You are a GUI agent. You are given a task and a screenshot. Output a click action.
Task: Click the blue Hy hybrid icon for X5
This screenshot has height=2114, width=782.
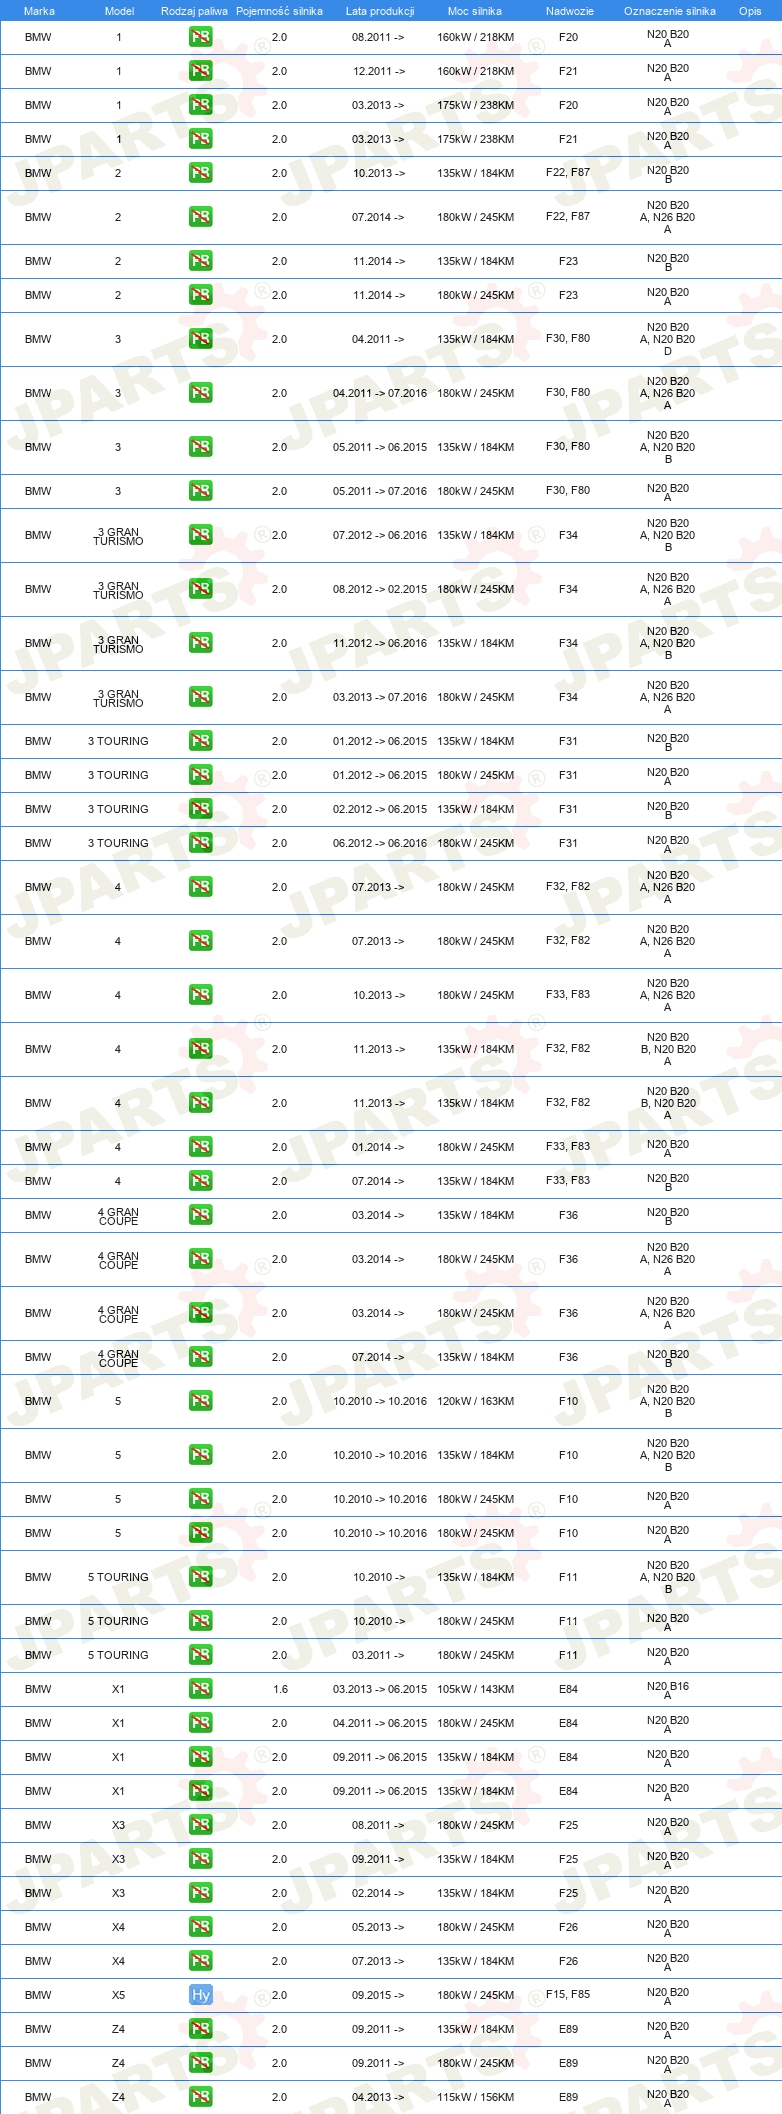200,1995
